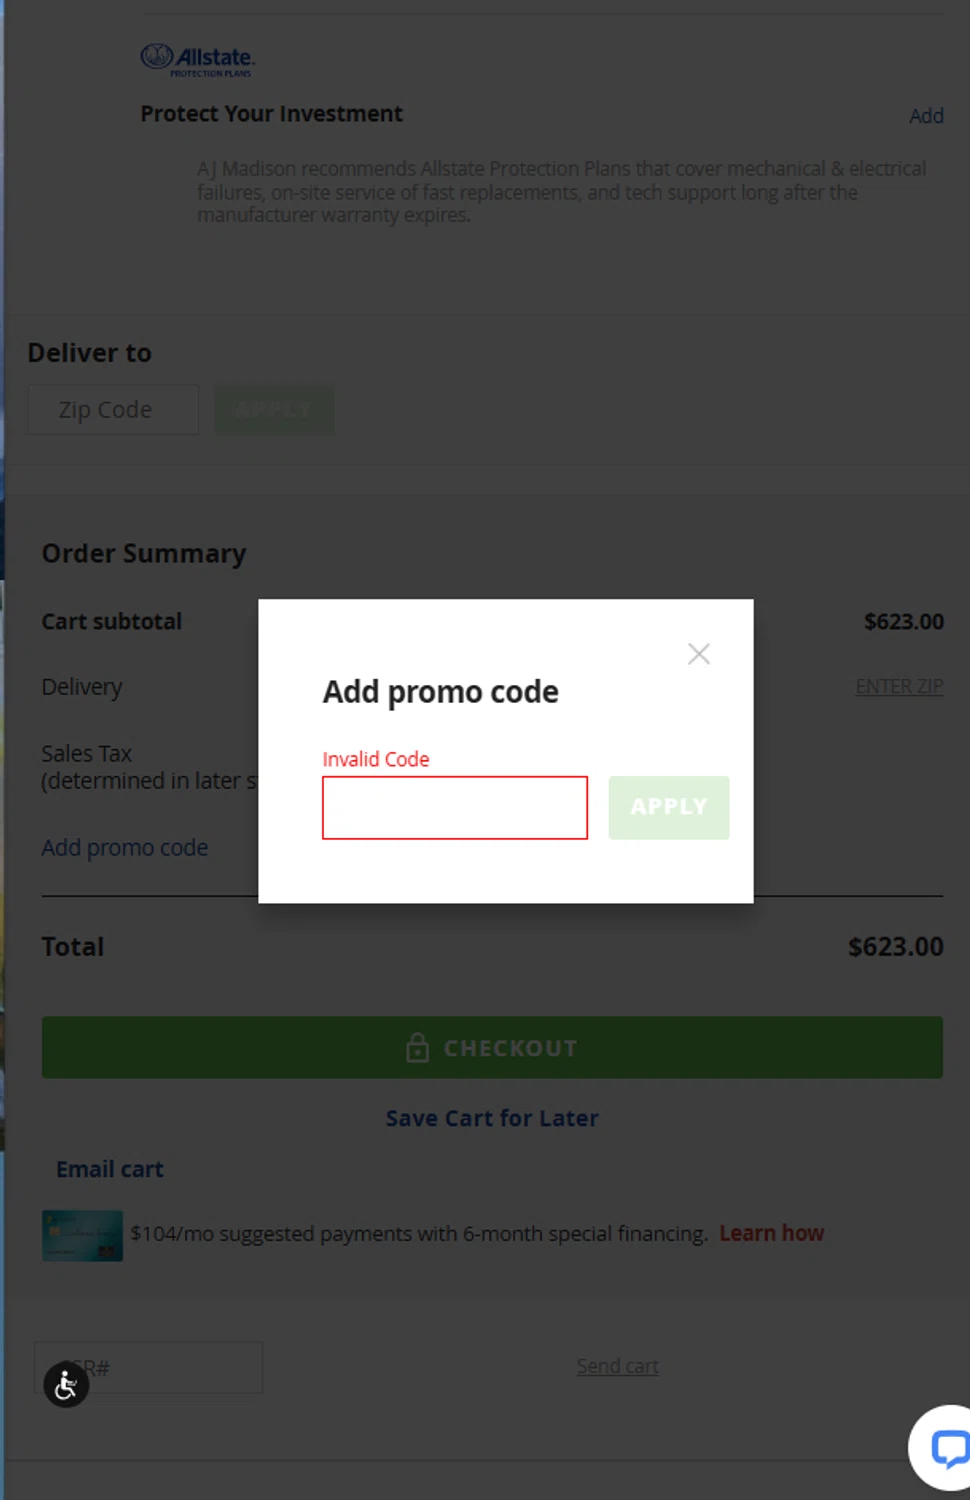Click the Send cart link
The image size is (970, 1500).
pyautogui.click(x=617, y=1366)
